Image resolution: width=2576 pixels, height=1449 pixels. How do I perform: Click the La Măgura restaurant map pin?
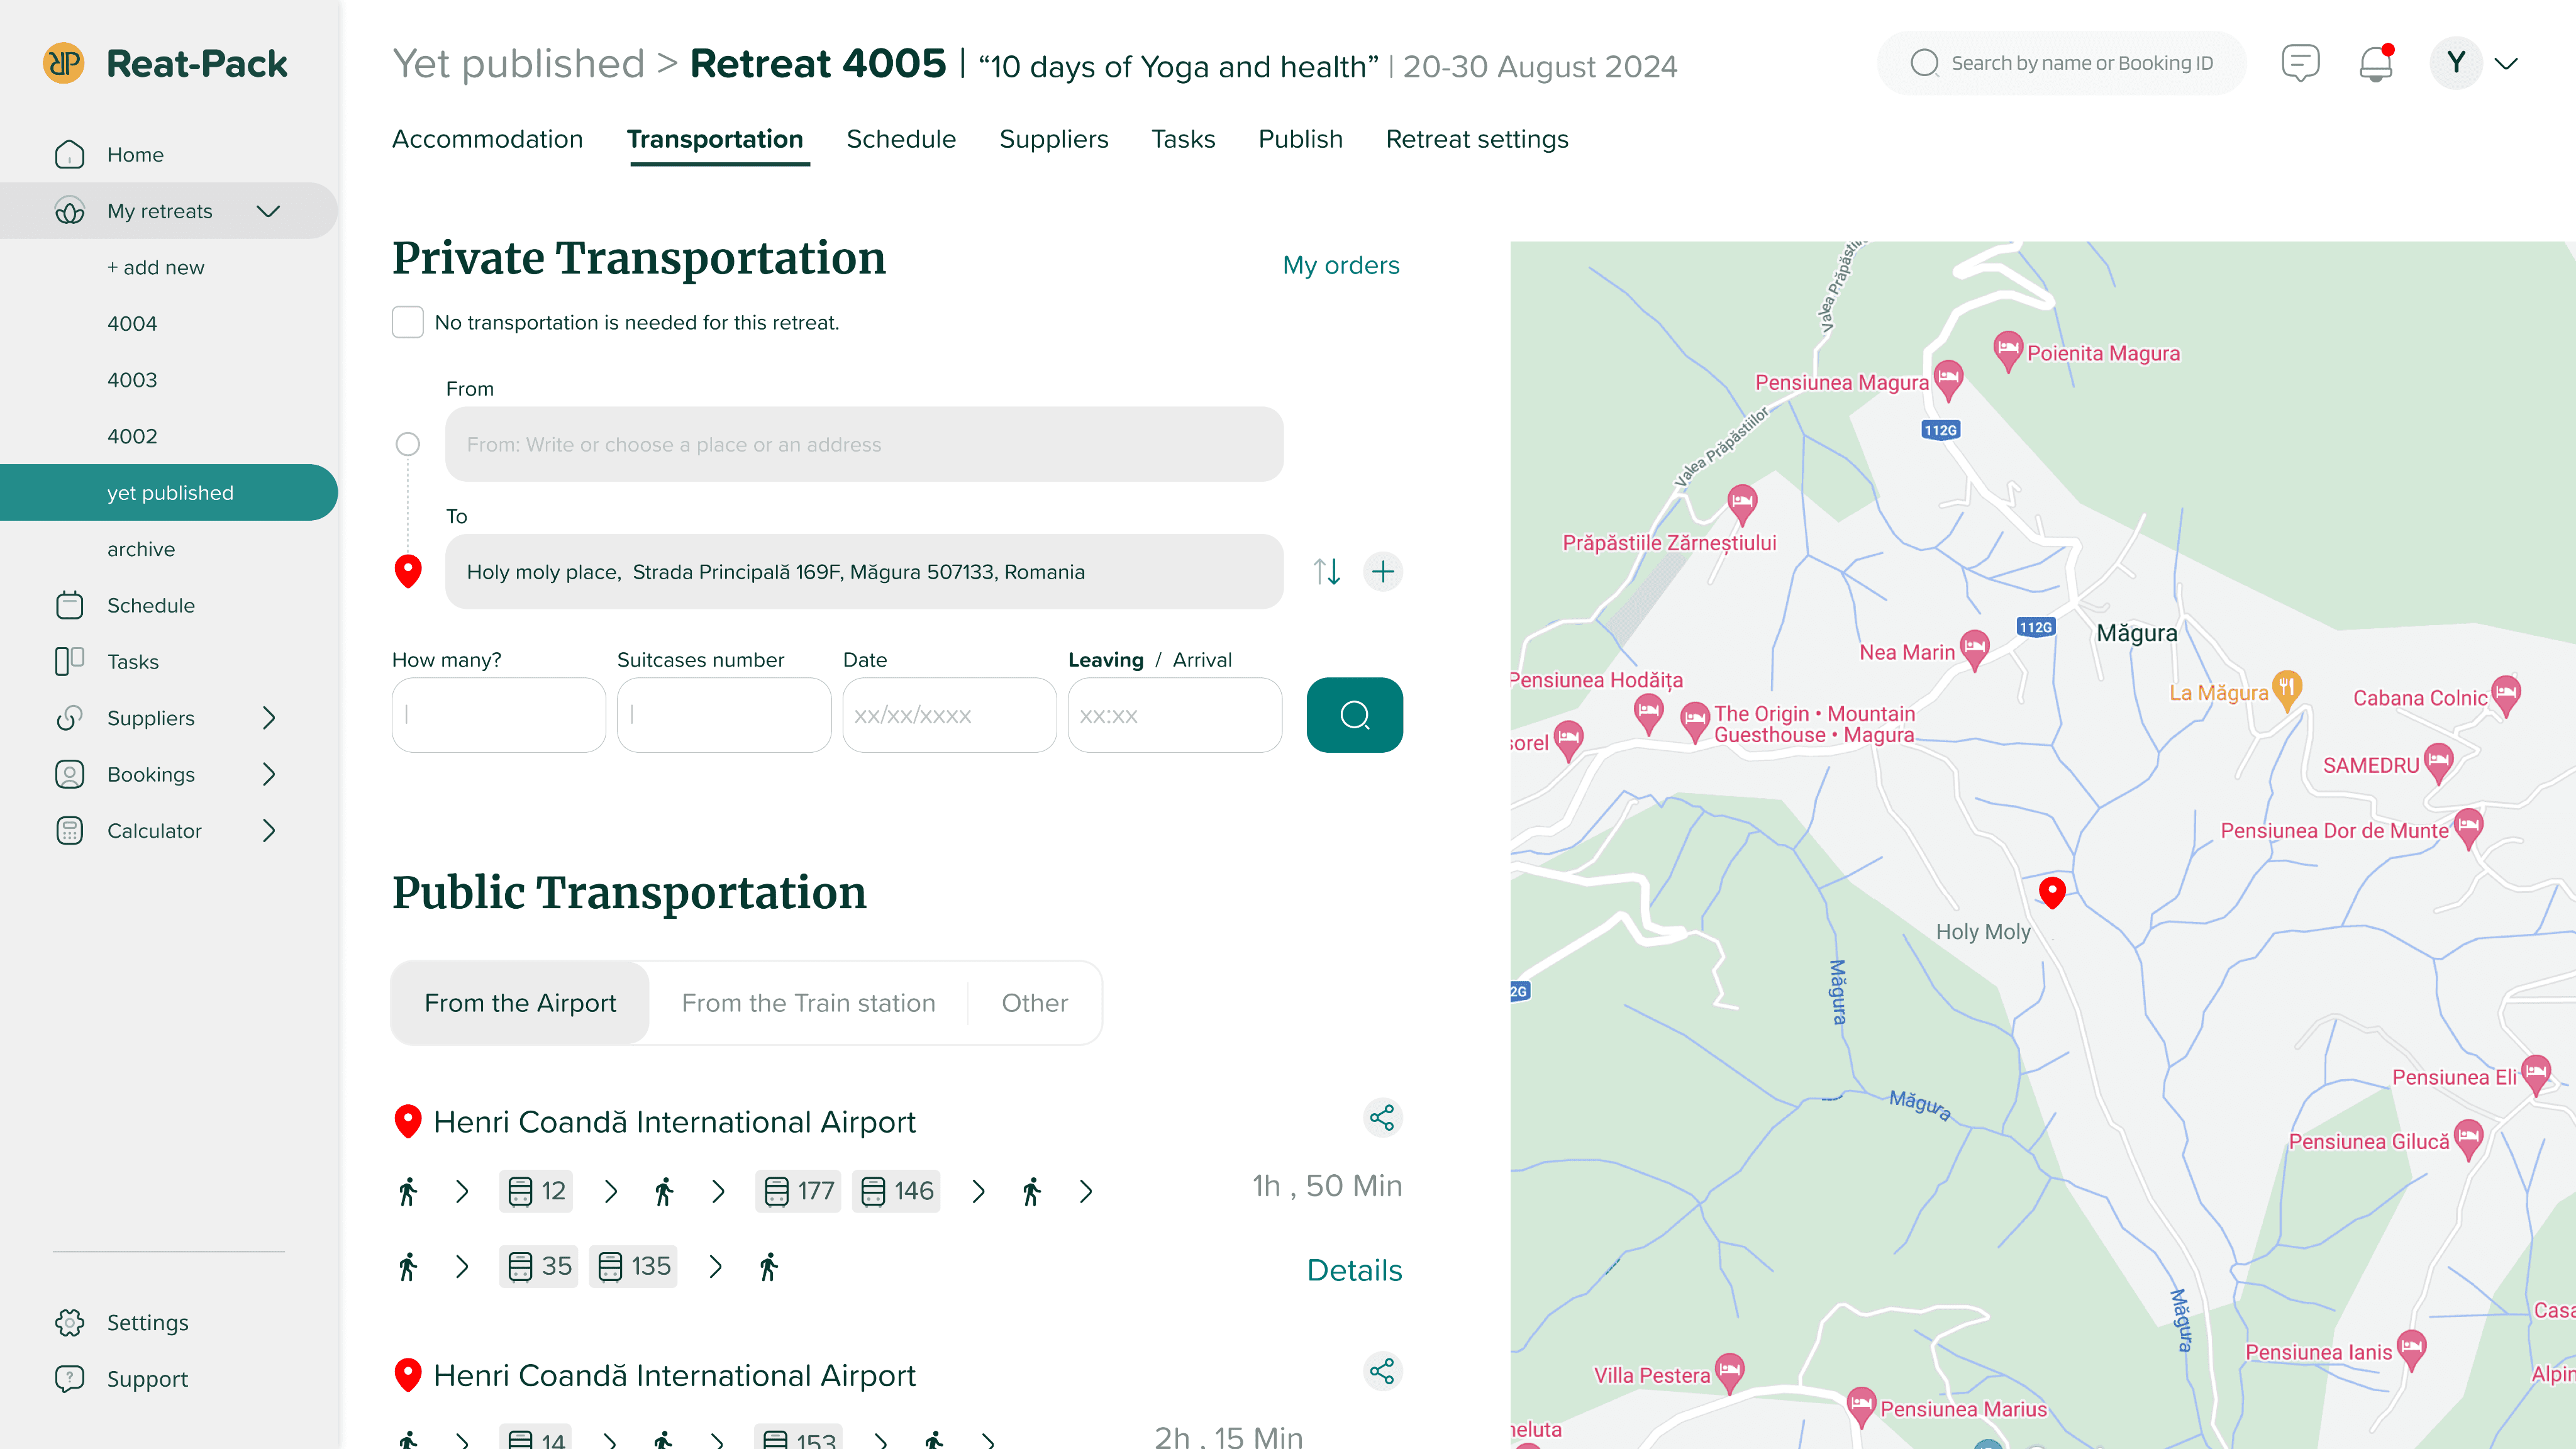(x=2287, y=688)
